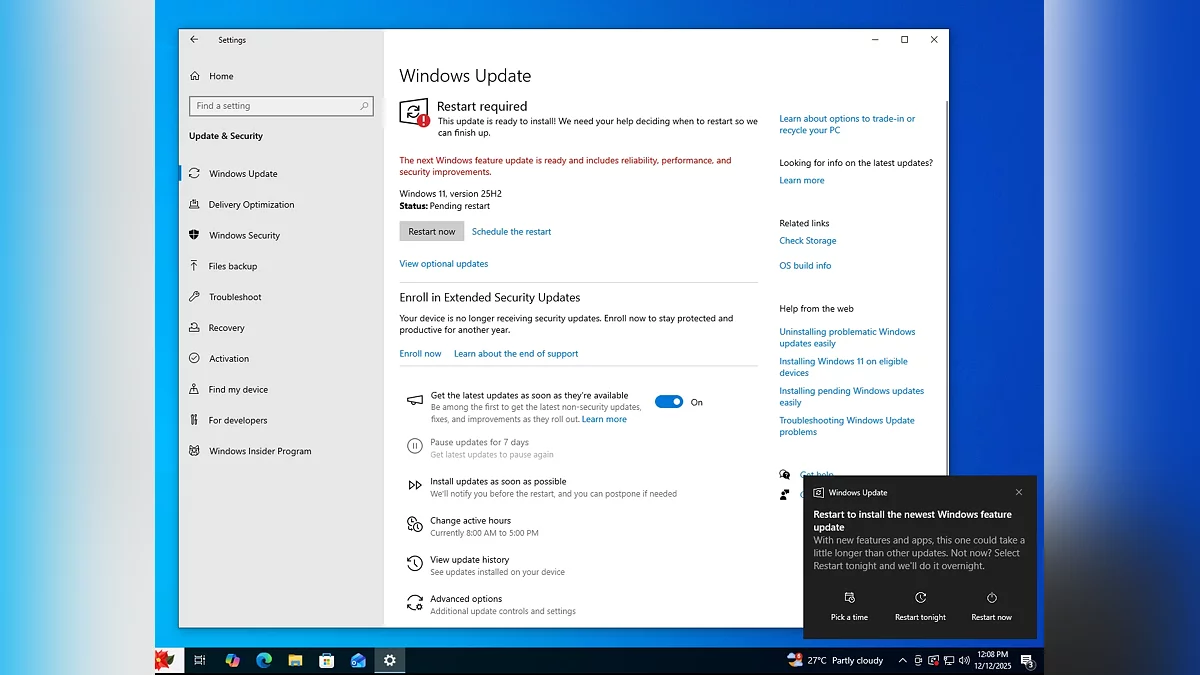Go back using the Settings back arrow

click(194, 40)
